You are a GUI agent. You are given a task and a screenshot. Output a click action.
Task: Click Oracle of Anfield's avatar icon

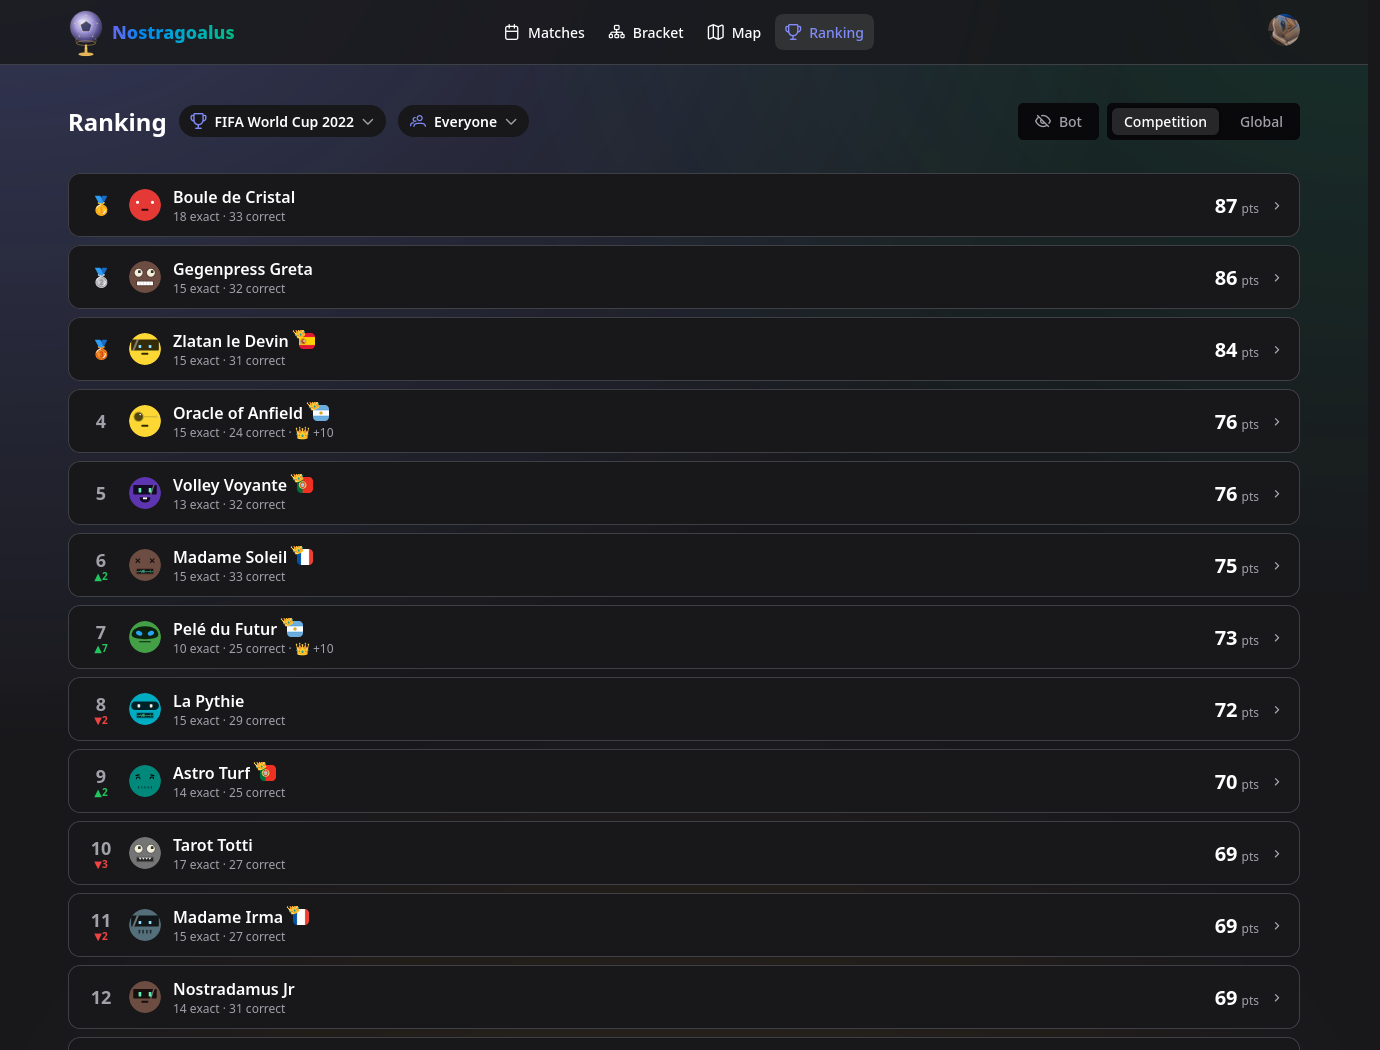(145, 421)
